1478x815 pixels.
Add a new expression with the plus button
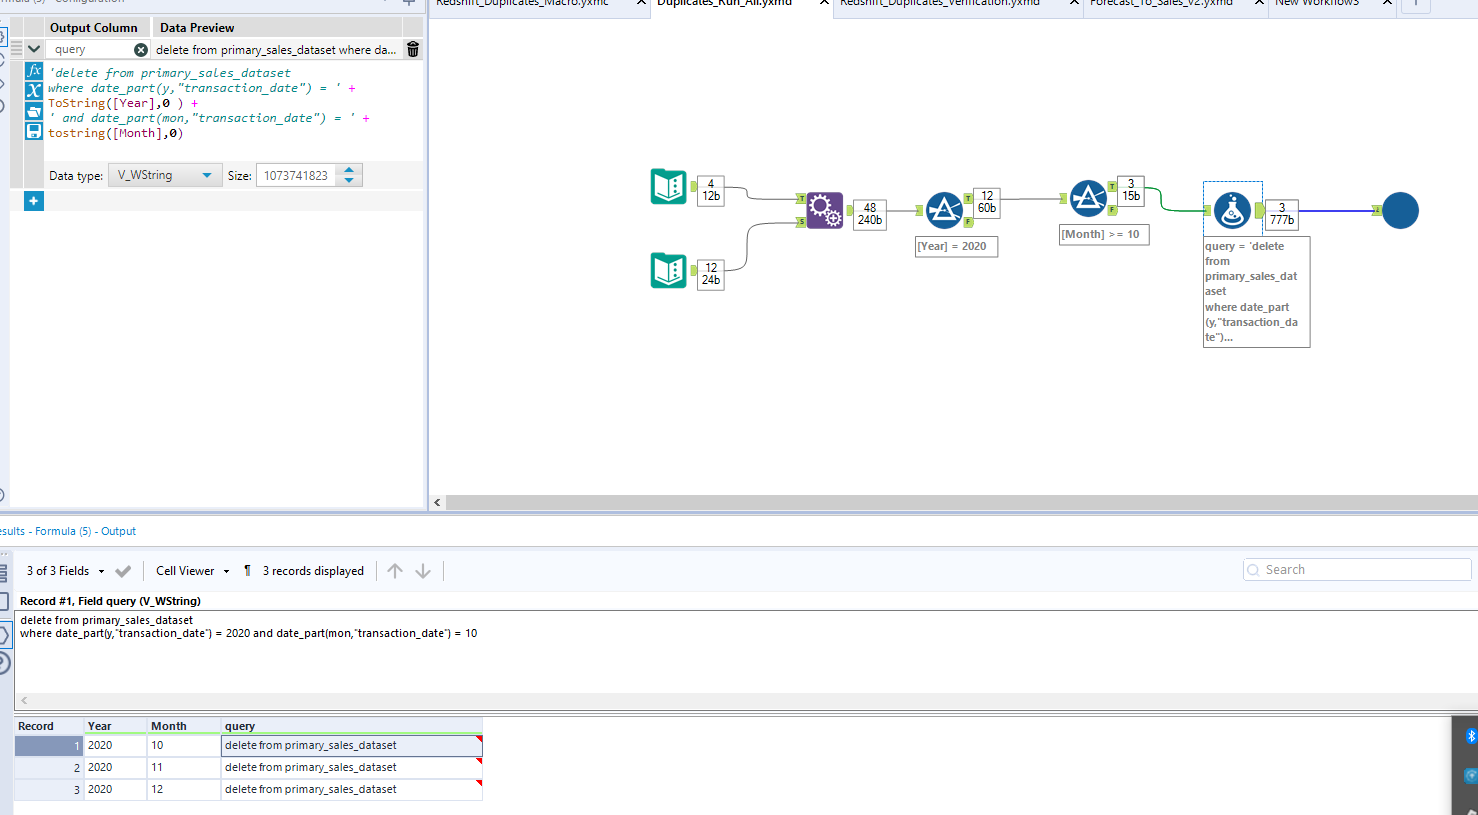click(33, 200)
